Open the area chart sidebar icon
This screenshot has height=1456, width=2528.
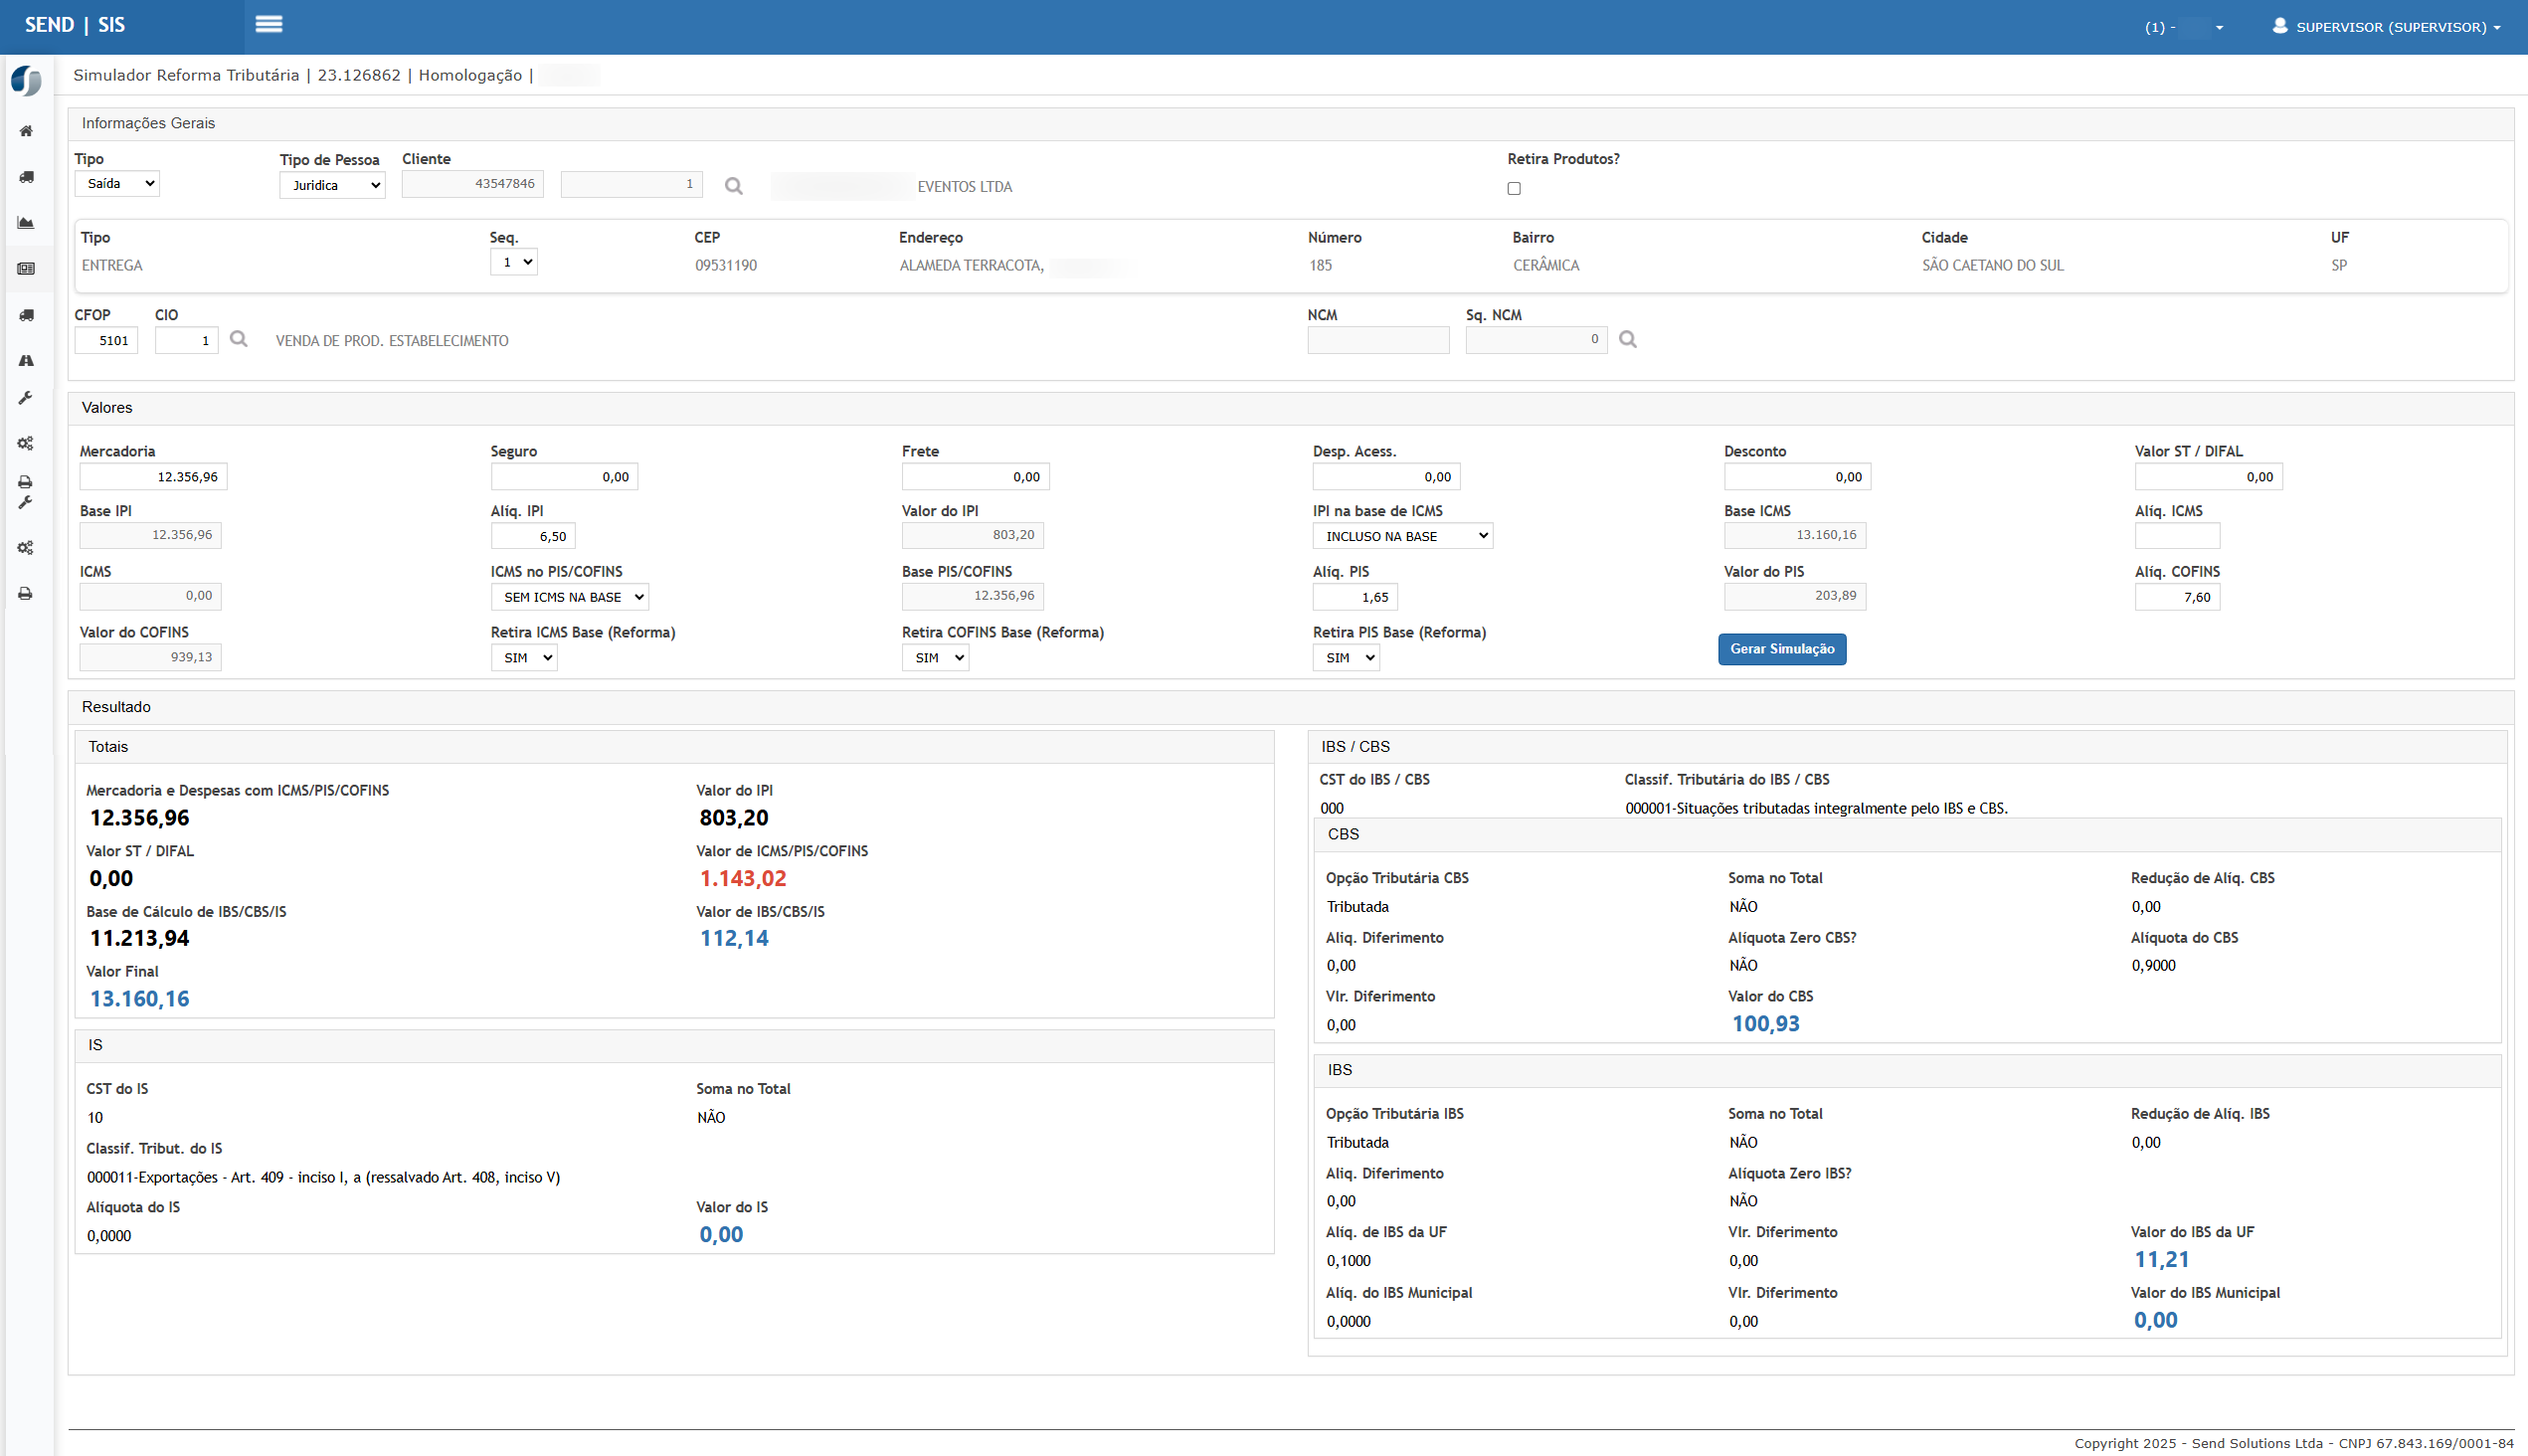tap(26, 223)
